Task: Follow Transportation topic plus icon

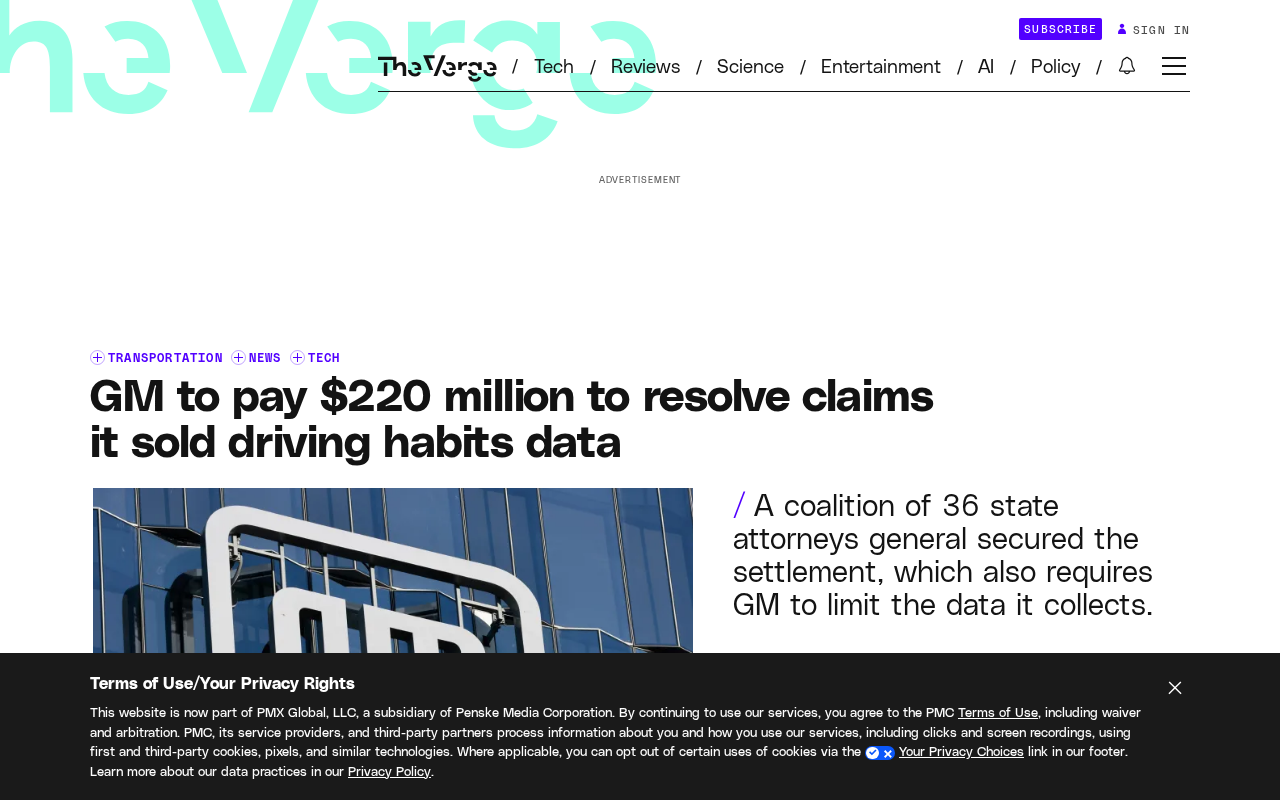Action: pyautogui.click(x=97, y=358)
